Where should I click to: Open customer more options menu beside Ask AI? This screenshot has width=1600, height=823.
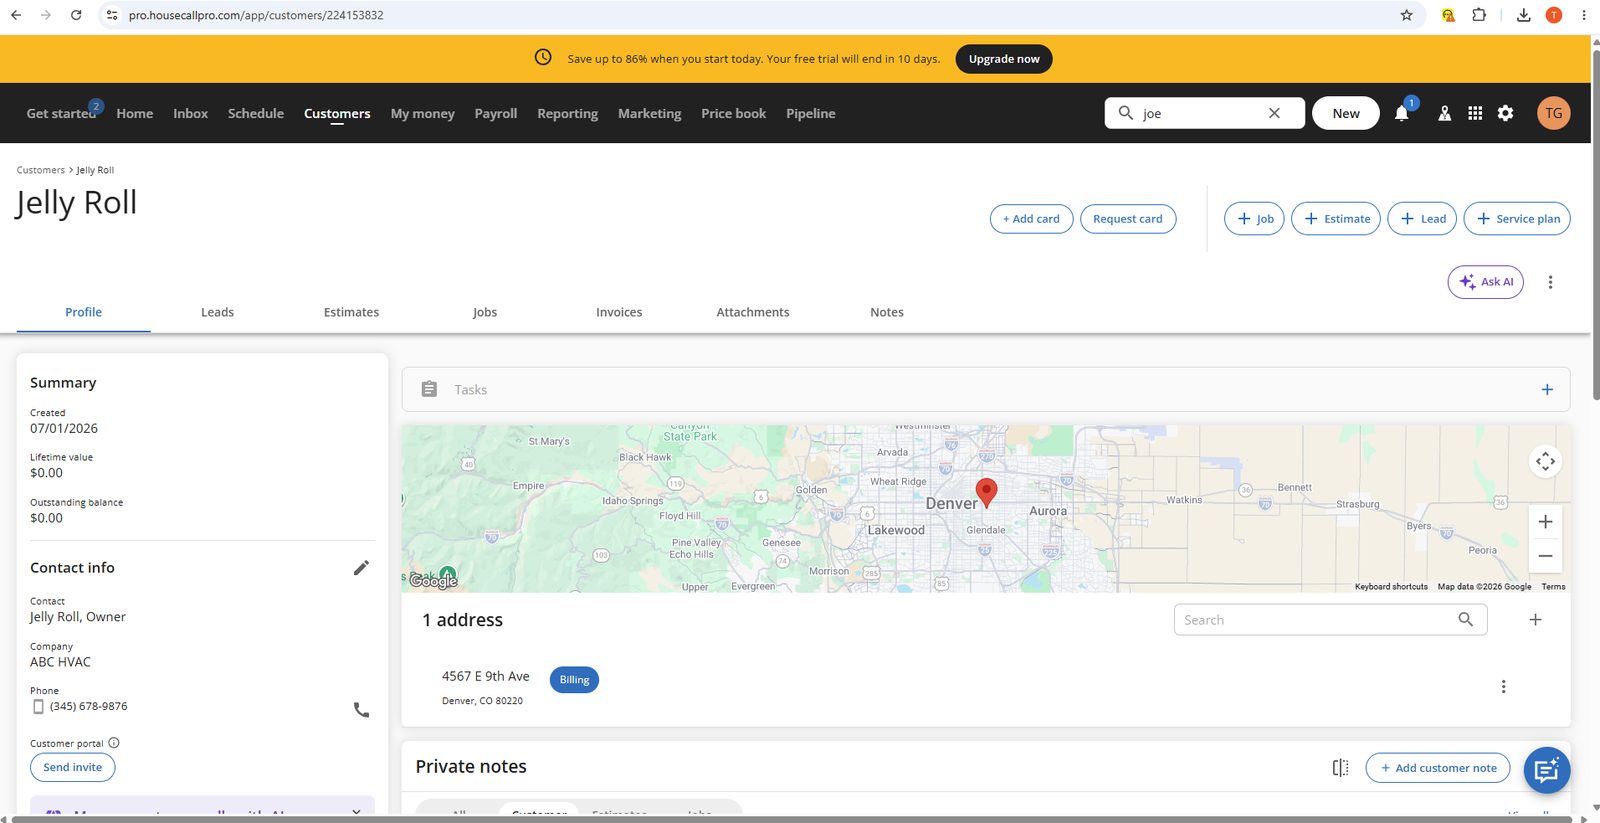coord(1550,282)
